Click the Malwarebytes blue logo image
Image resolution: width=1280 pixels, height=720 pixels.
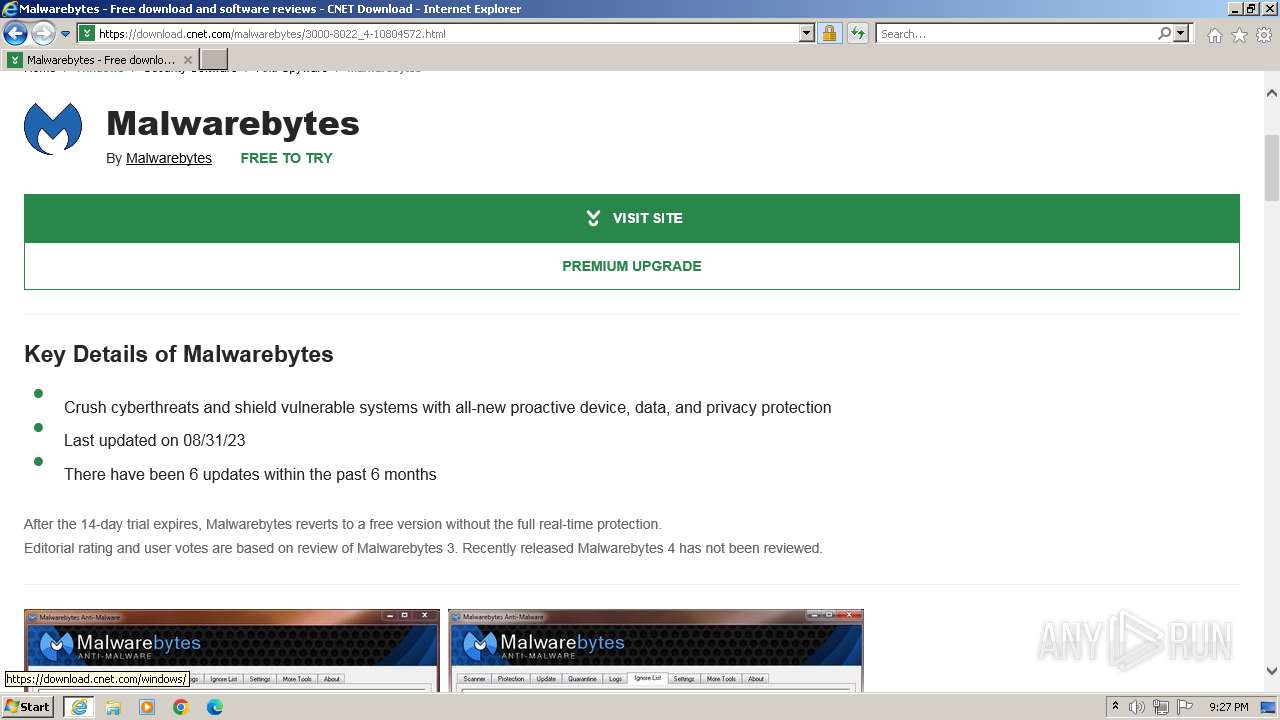[53, 128]
